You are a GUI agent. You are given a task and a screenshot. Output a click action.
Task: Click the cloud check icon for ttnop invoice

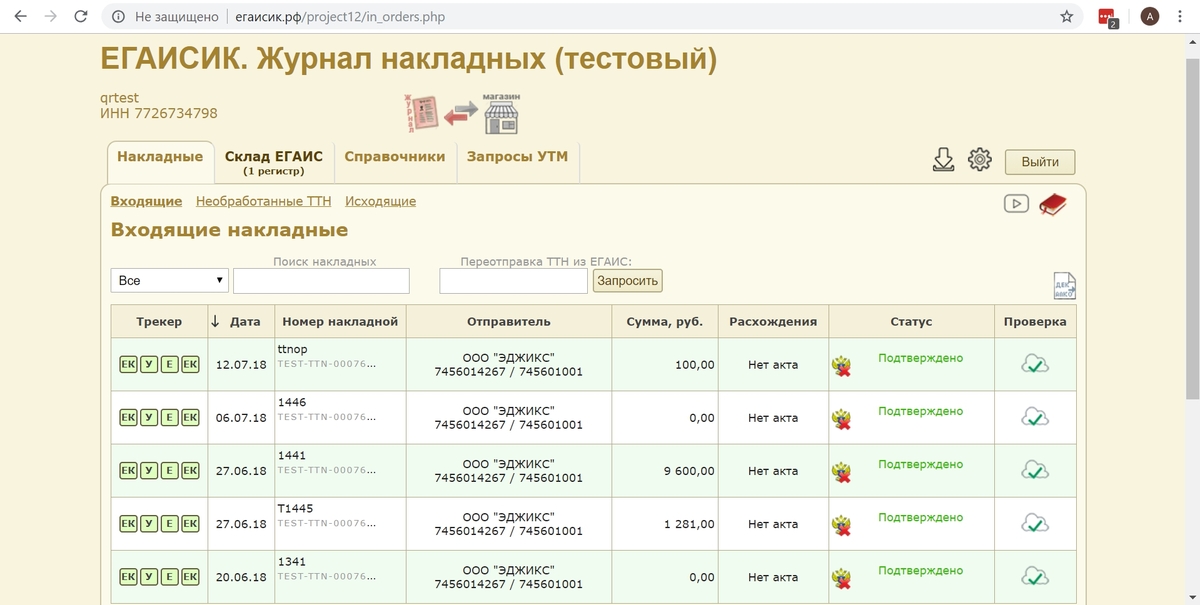(1035, 364)
